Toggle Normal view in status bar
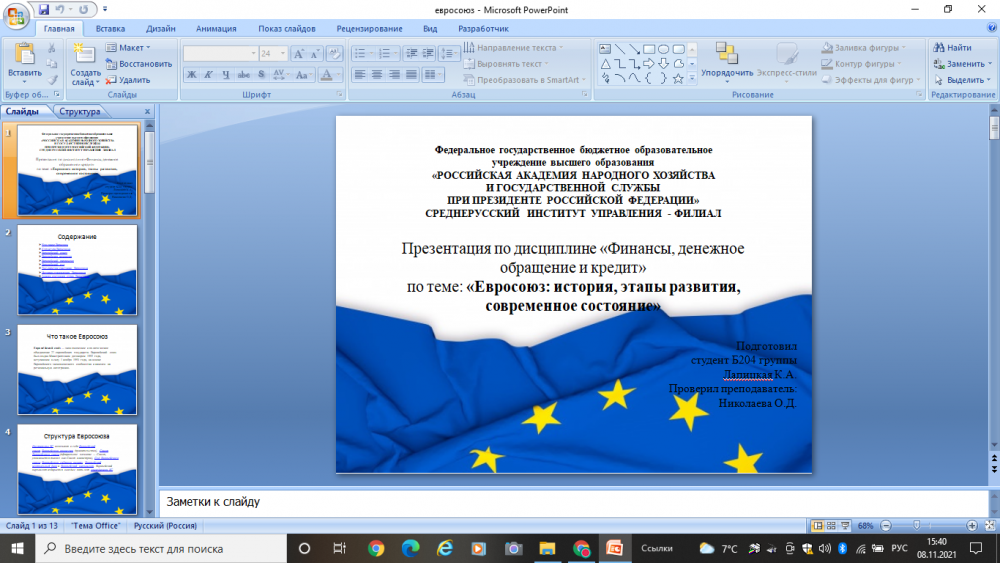The image size is (1000, 563). 818,525
